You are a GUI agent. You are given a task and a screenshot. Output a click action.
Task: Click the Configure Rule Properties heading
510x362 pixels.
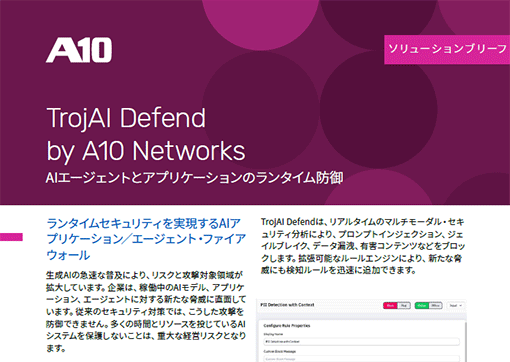tap(287, 326)
